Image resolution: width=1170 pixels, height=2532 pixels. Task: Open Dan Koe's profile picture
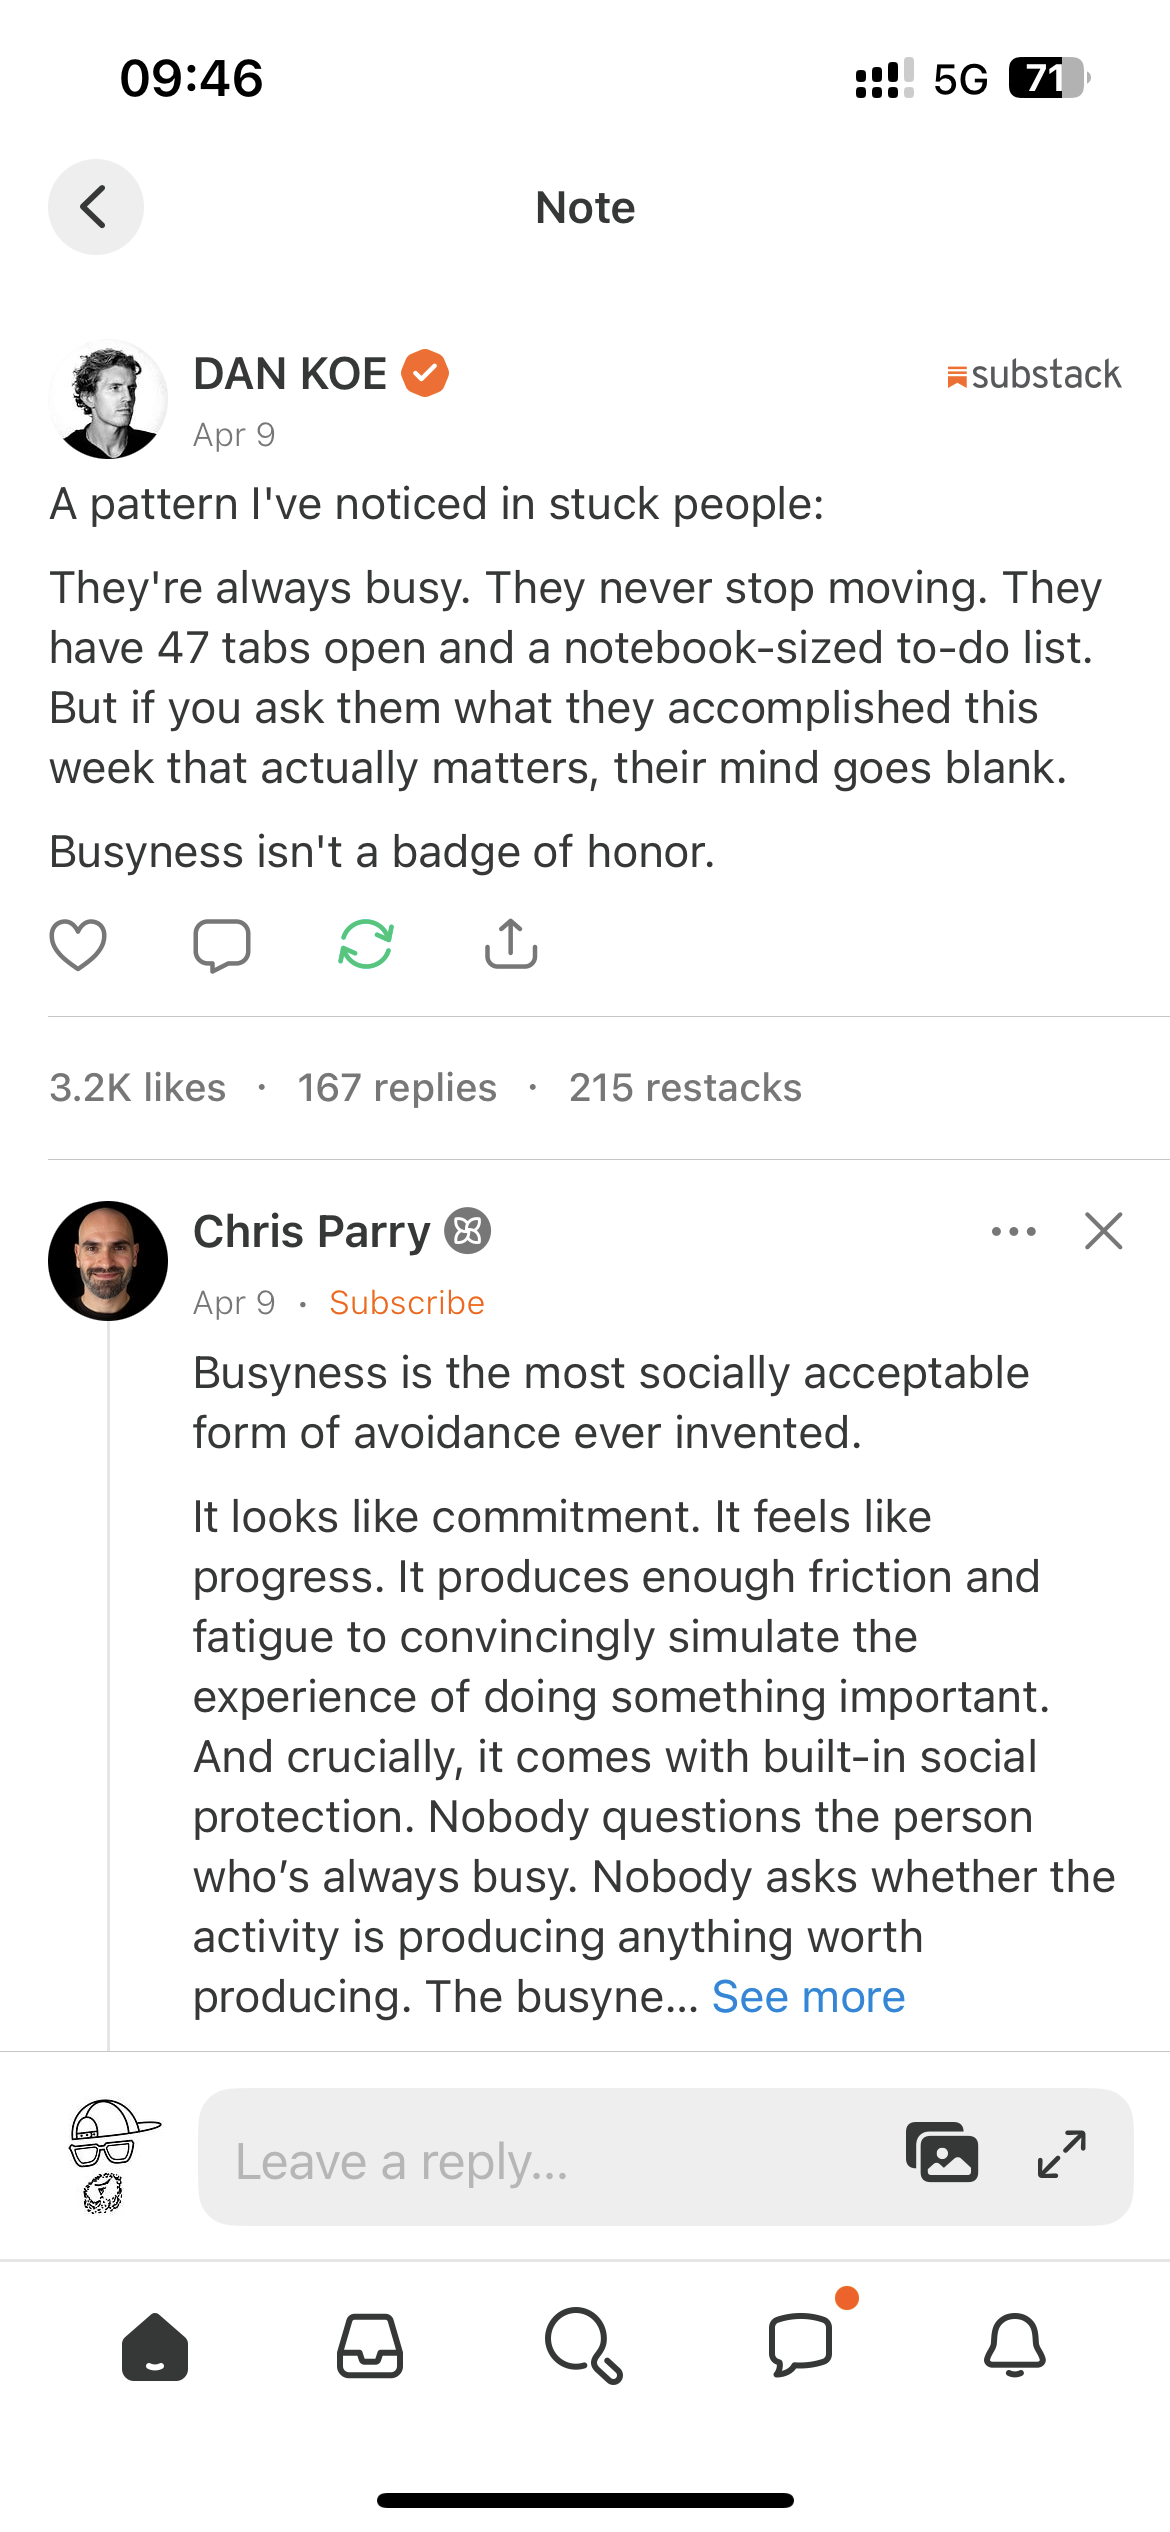point(108,400)
